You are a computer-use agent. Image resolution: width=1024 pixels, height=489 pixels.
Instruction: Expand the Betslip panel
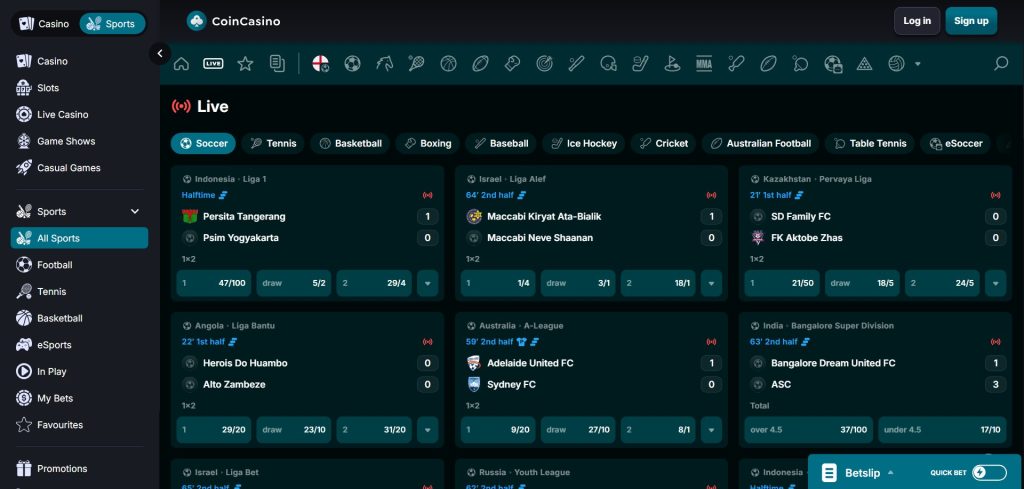pyautogui.click(x=889, y=473)
